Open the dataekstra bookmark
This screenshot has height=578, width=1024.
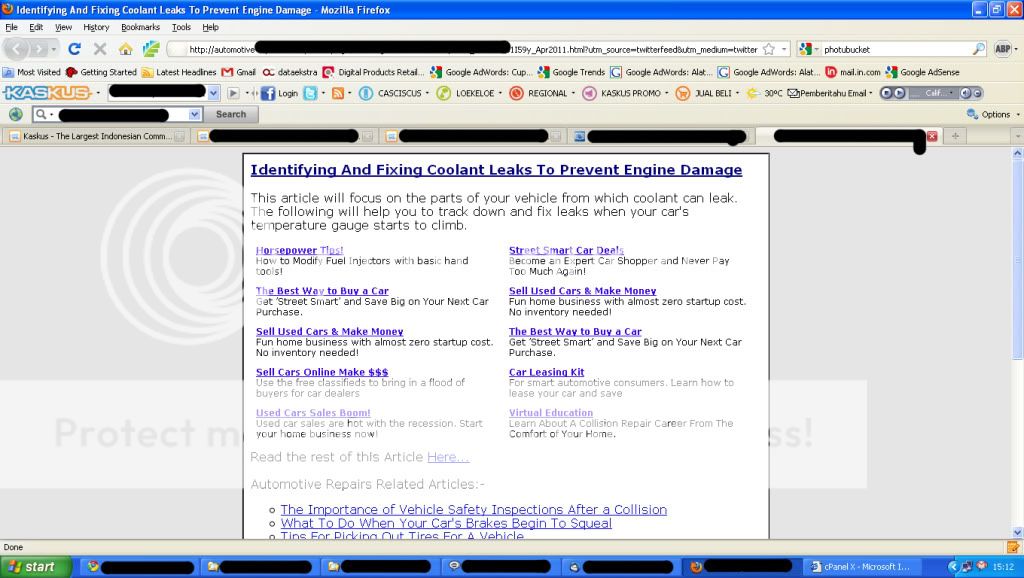[x=290, y=72]
